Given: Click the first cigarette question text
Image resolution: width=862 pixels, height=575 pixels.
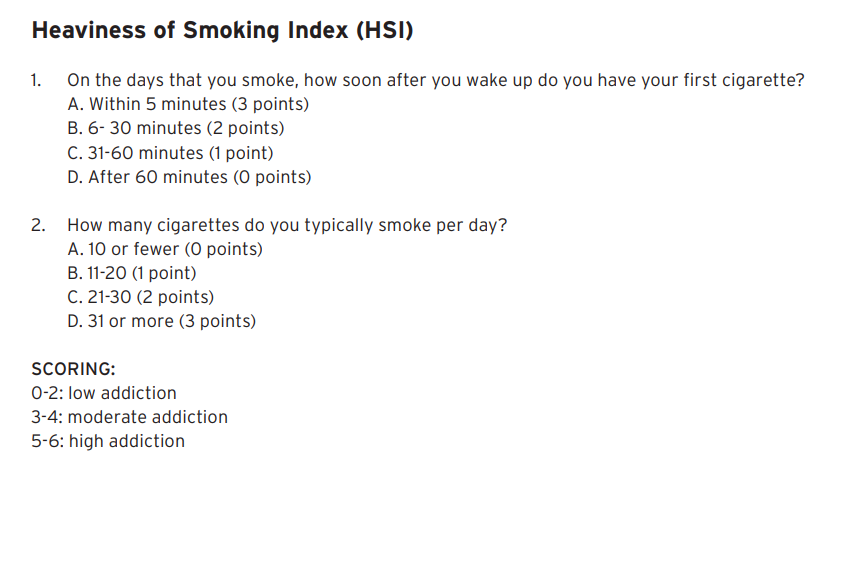Looking at the screenshot, I should (435, 81).
